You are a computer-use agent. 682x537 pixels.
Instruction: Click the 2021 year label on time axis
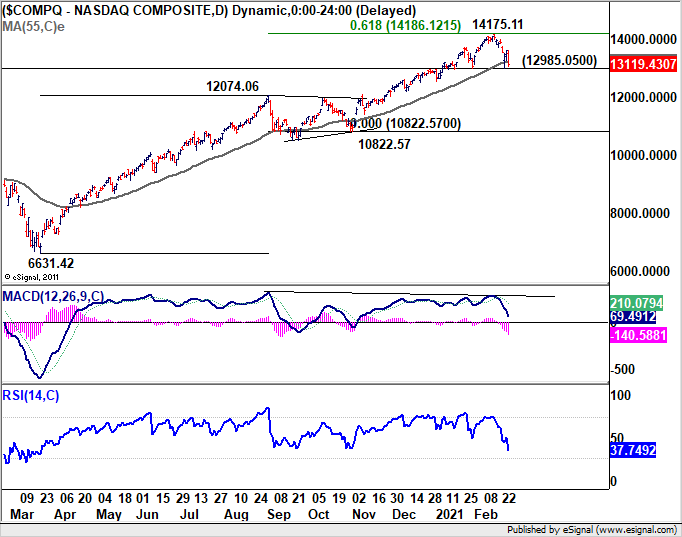tap(449, 514)
